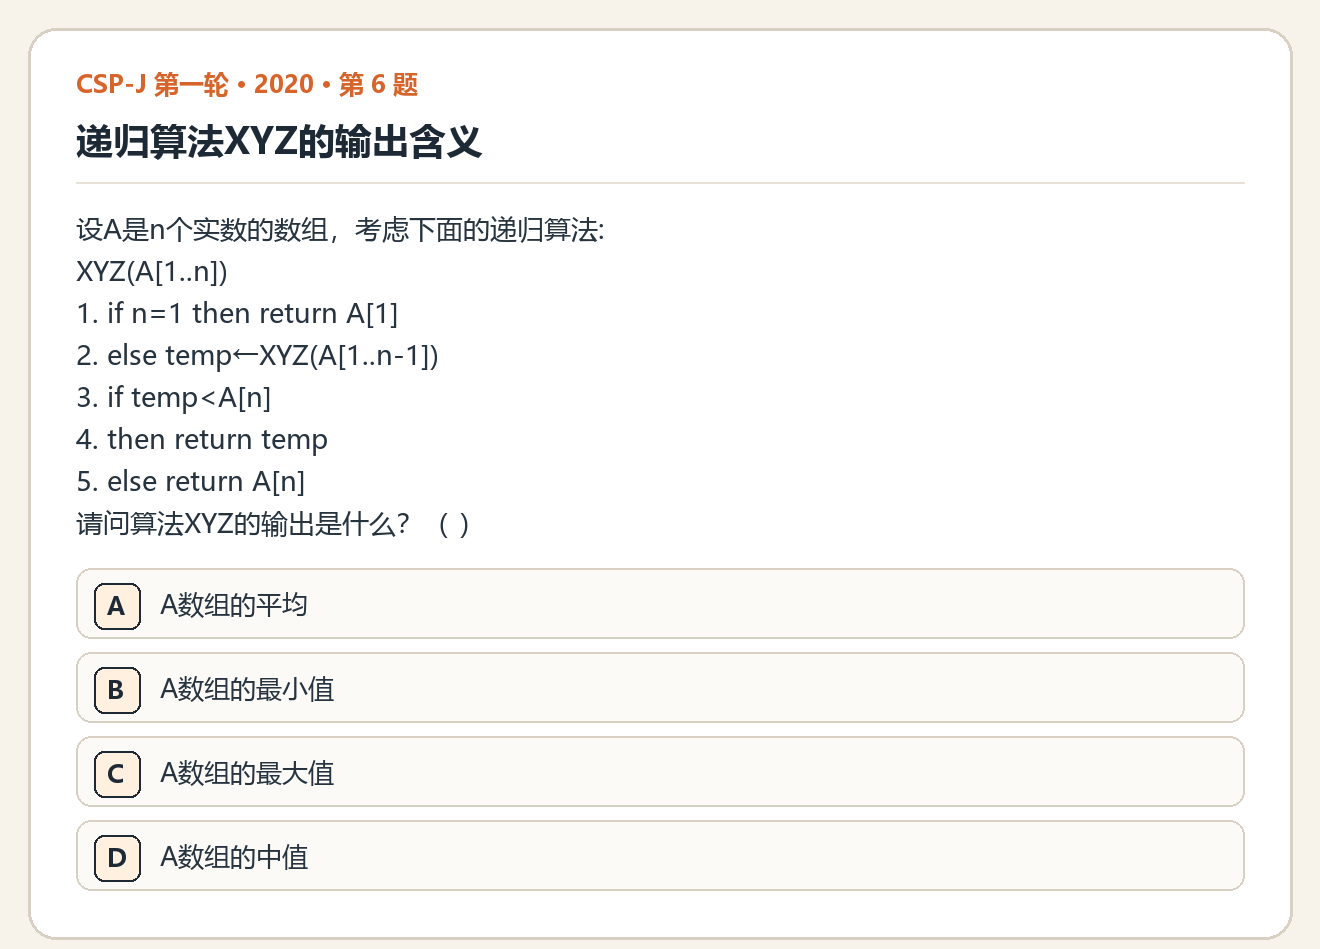Click the empty answer parentheses blank
Image resolution: width=1320 pixels, height=949 pixels.
454,524
